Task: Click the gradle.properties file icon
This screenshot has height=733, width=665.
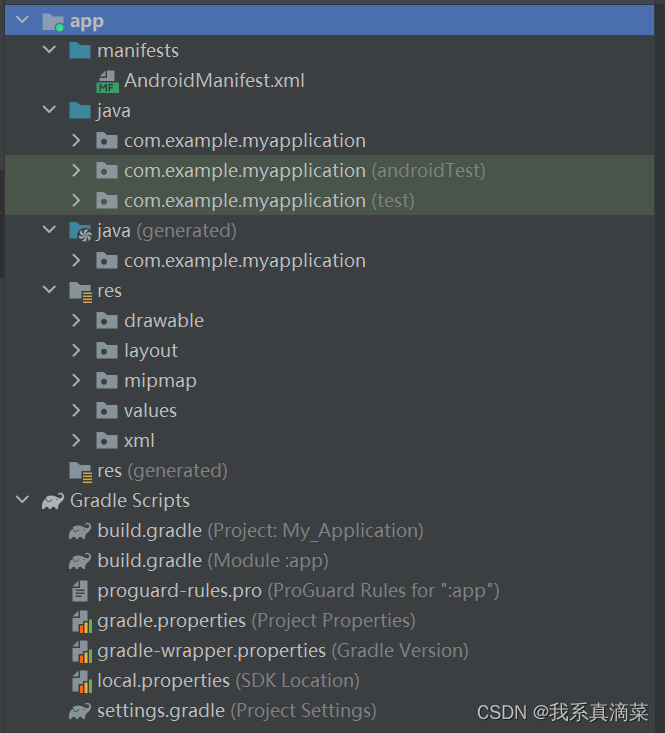Action: tap(82, 622)
